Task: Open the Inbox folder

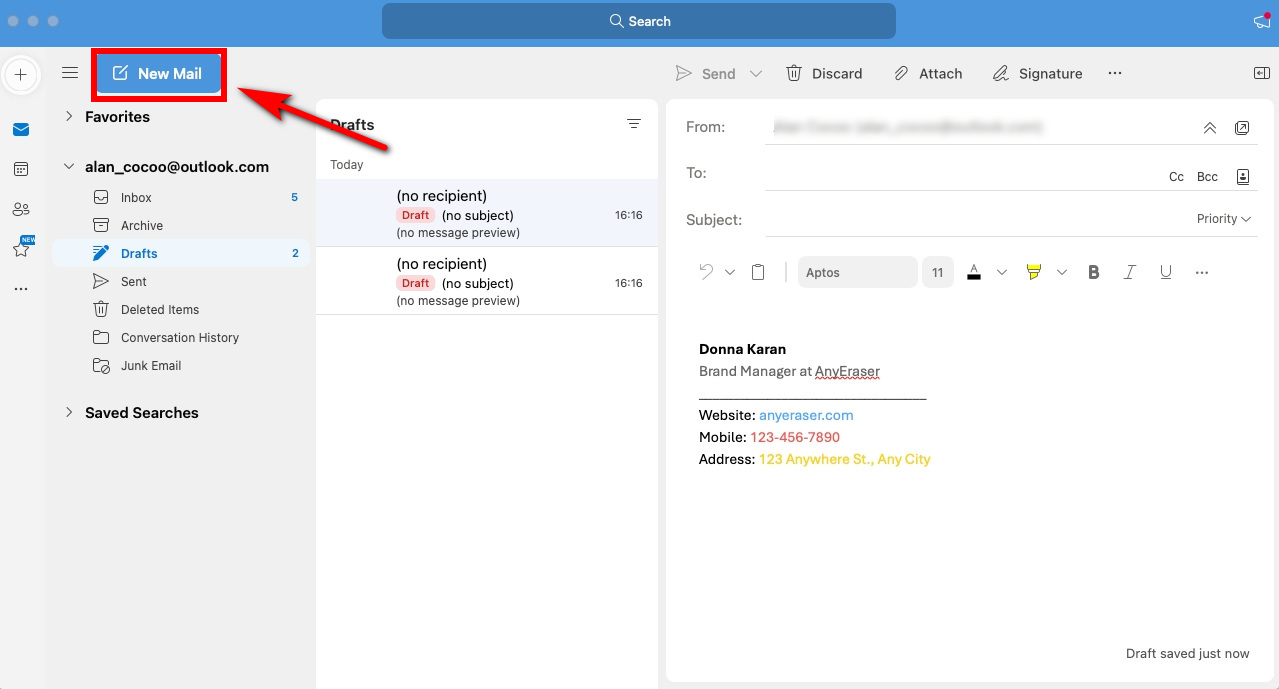Action: pos(136,197)
